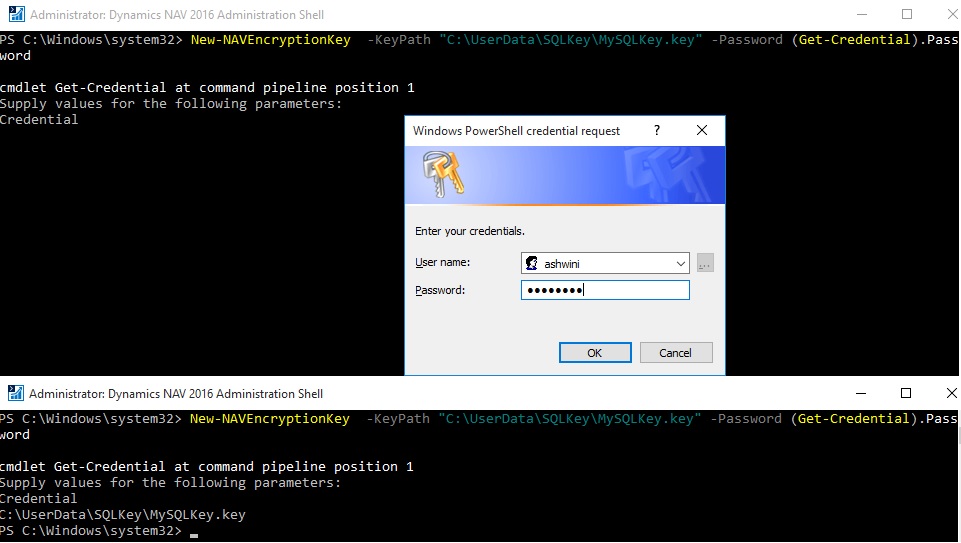The image size is (961, 543).
Task: Click the keys icon in the dialog banner
Action: (x=443, y=174)
